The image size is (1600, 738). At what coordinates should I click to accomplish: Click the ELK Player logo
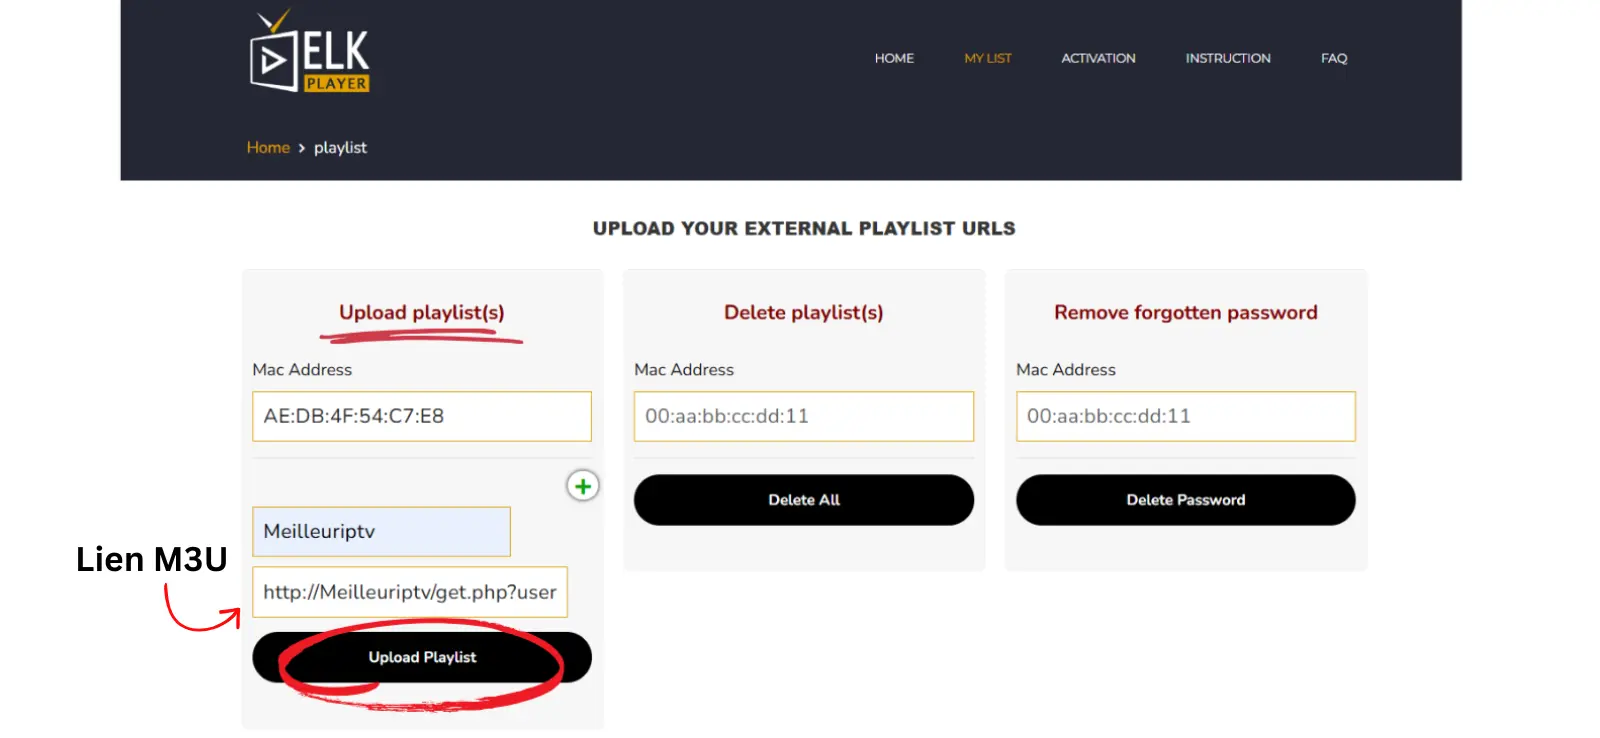tap(309, 52)
